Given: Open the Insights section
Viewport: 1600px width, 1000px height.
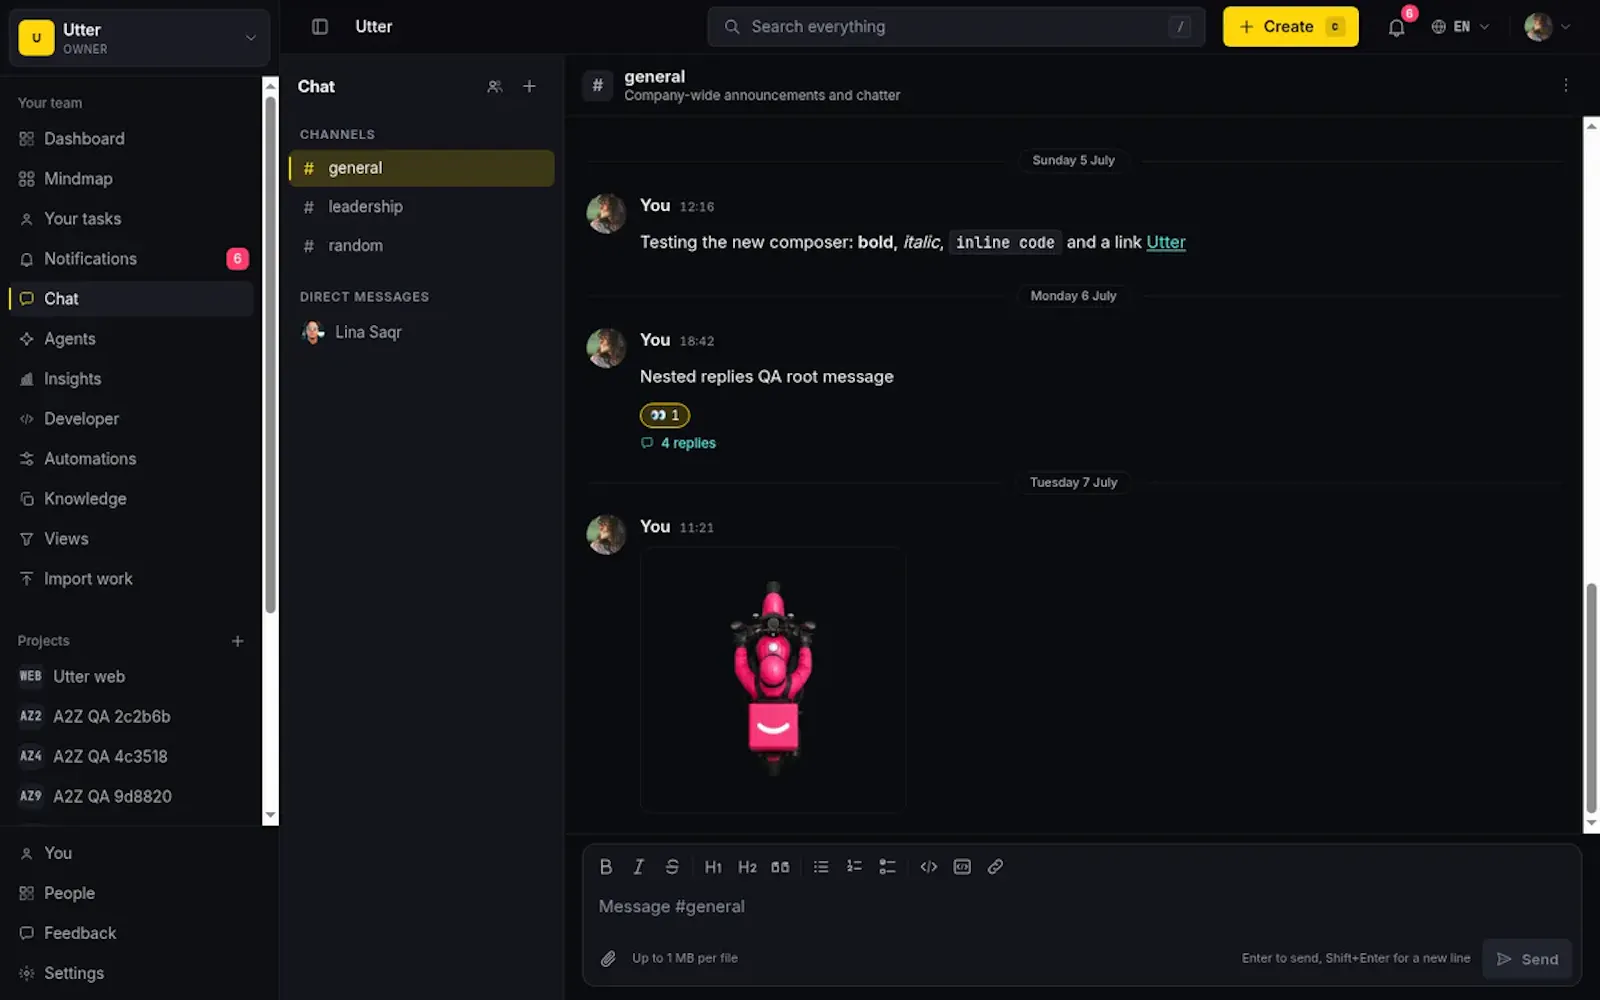Looking at the screenshot, I should point(131,379).
